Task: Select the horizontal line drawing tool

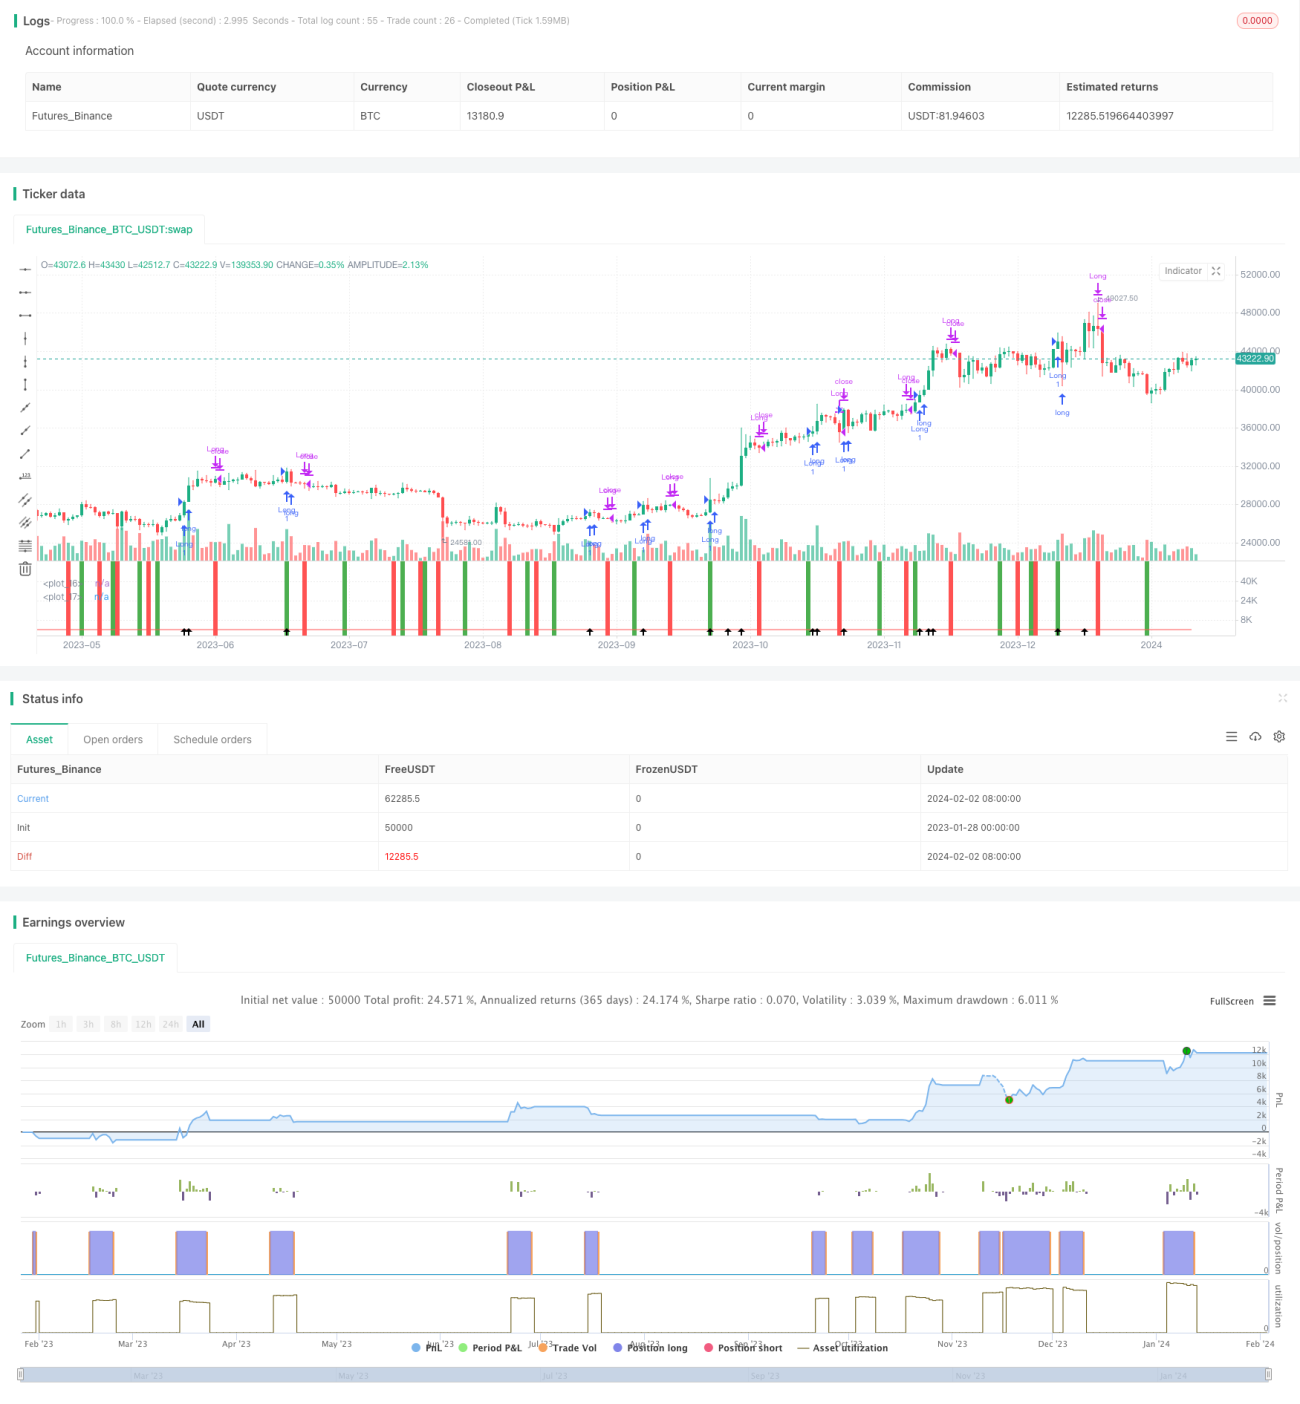Action: pos(25,269)
